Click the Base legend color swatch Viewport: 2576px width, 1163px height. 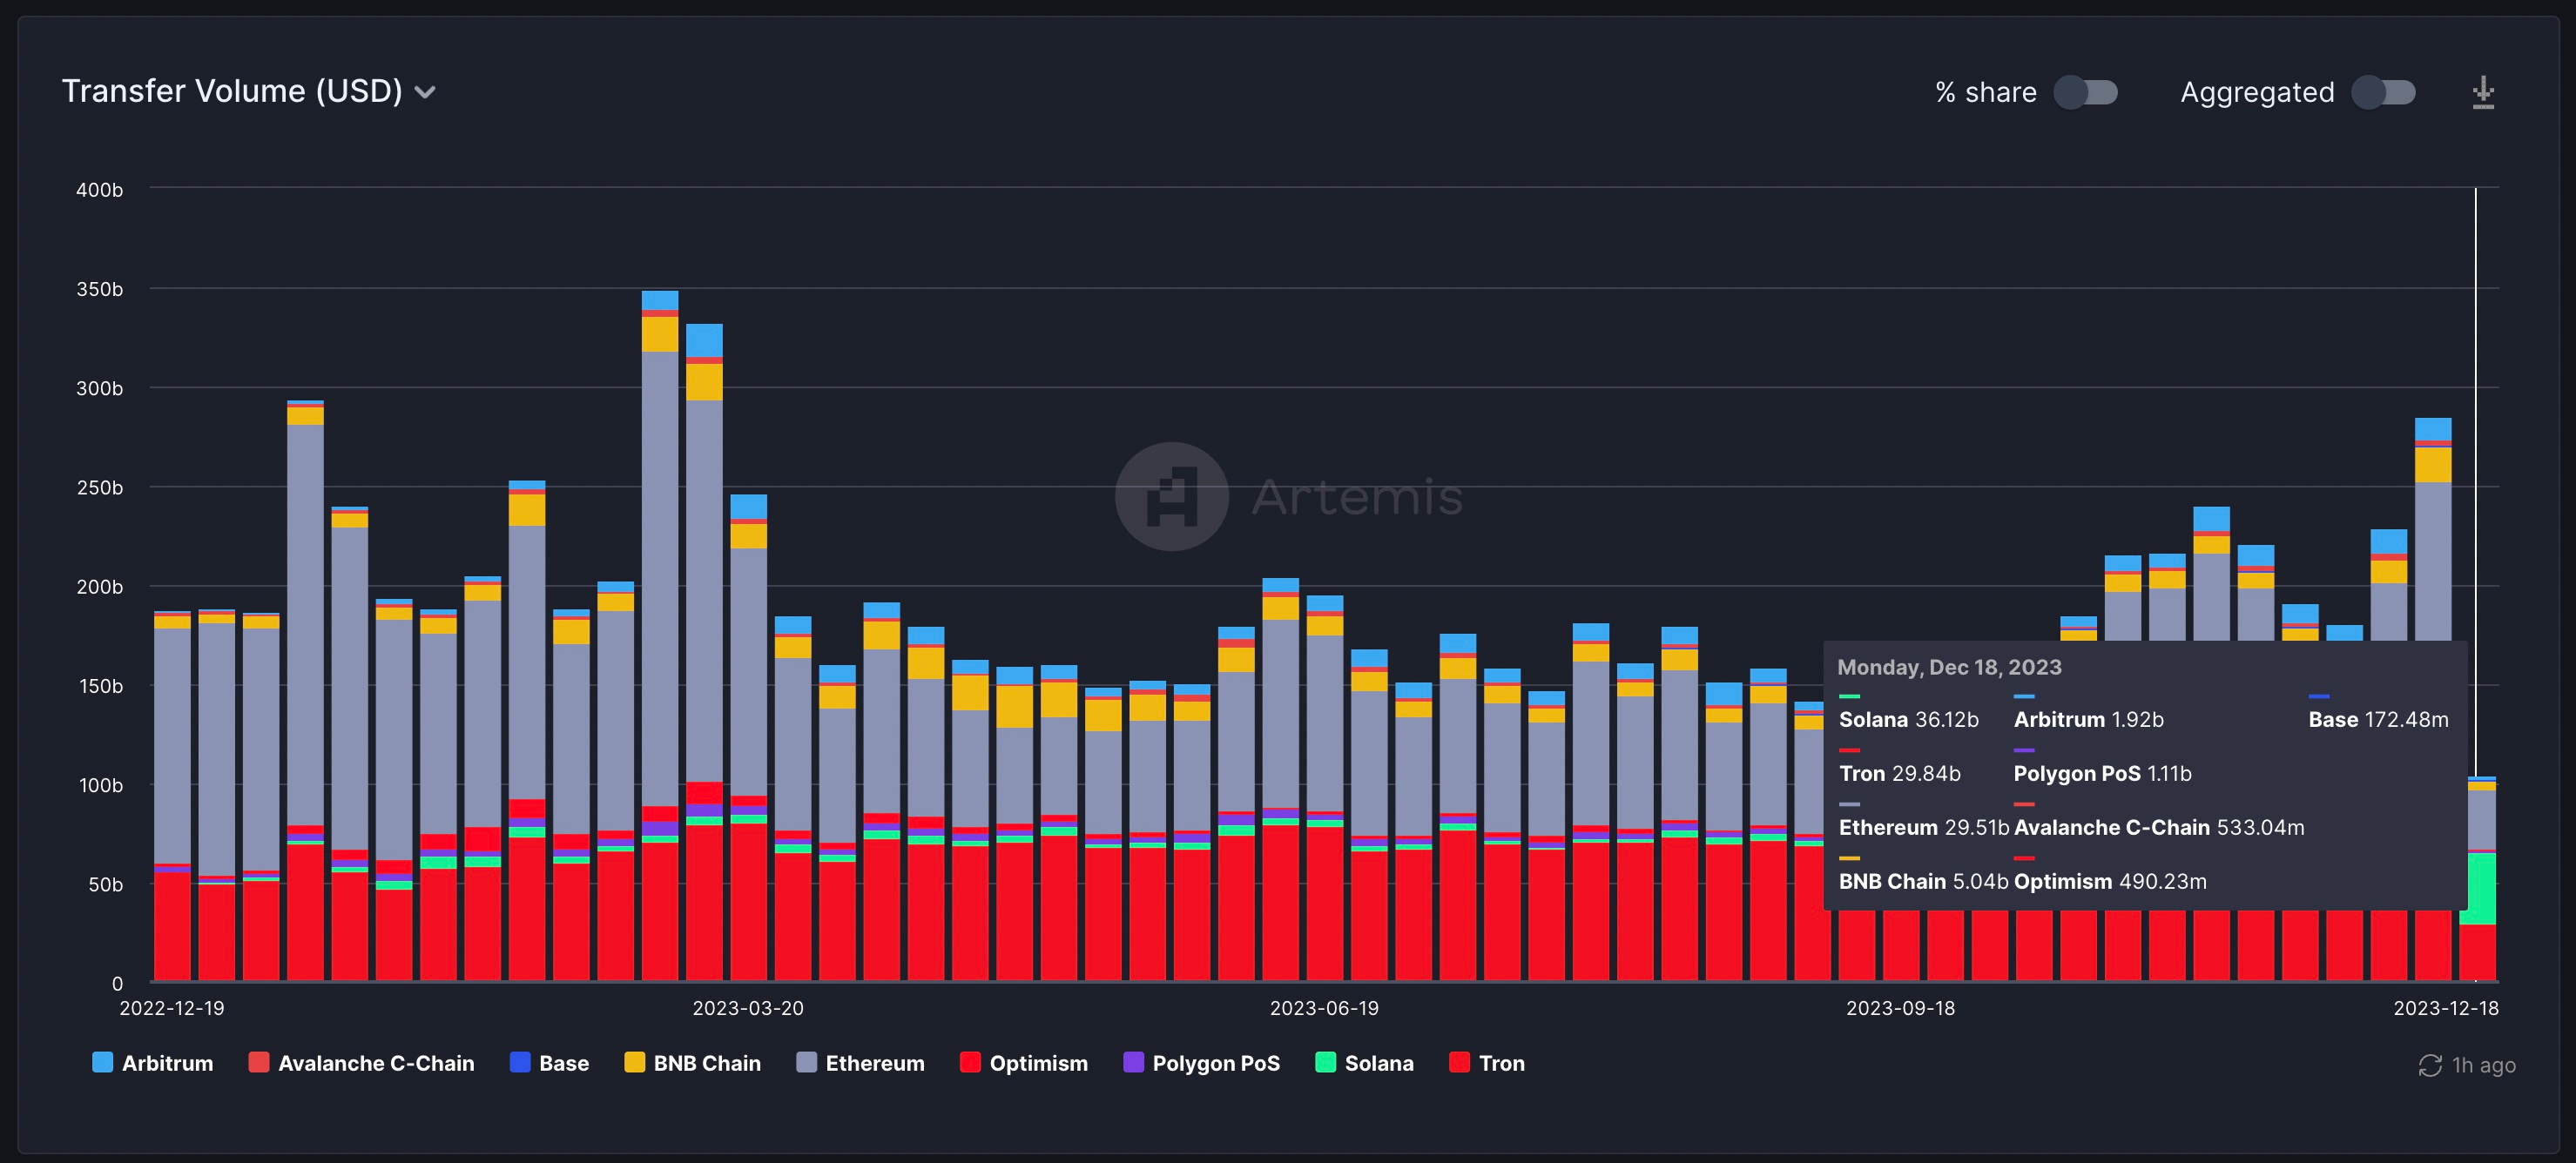tap(520, 1062)
